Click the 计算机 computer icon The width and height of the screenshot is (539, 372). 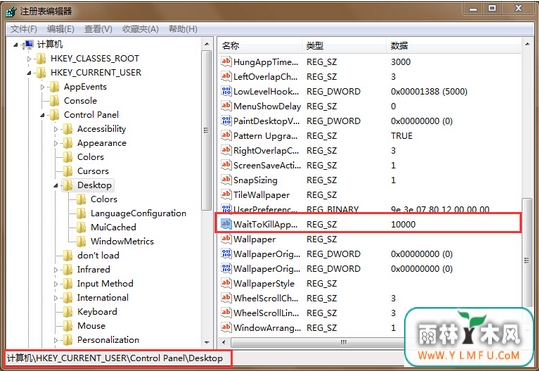pyautogui.click(x=28, y=44)
